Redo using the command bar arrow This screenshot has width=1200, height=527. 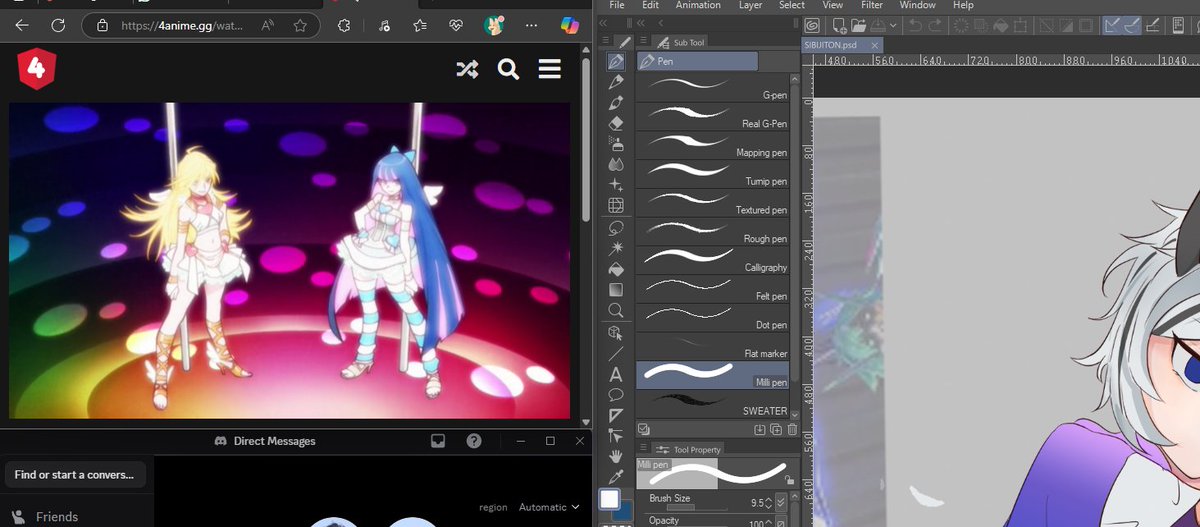(936, 25)
